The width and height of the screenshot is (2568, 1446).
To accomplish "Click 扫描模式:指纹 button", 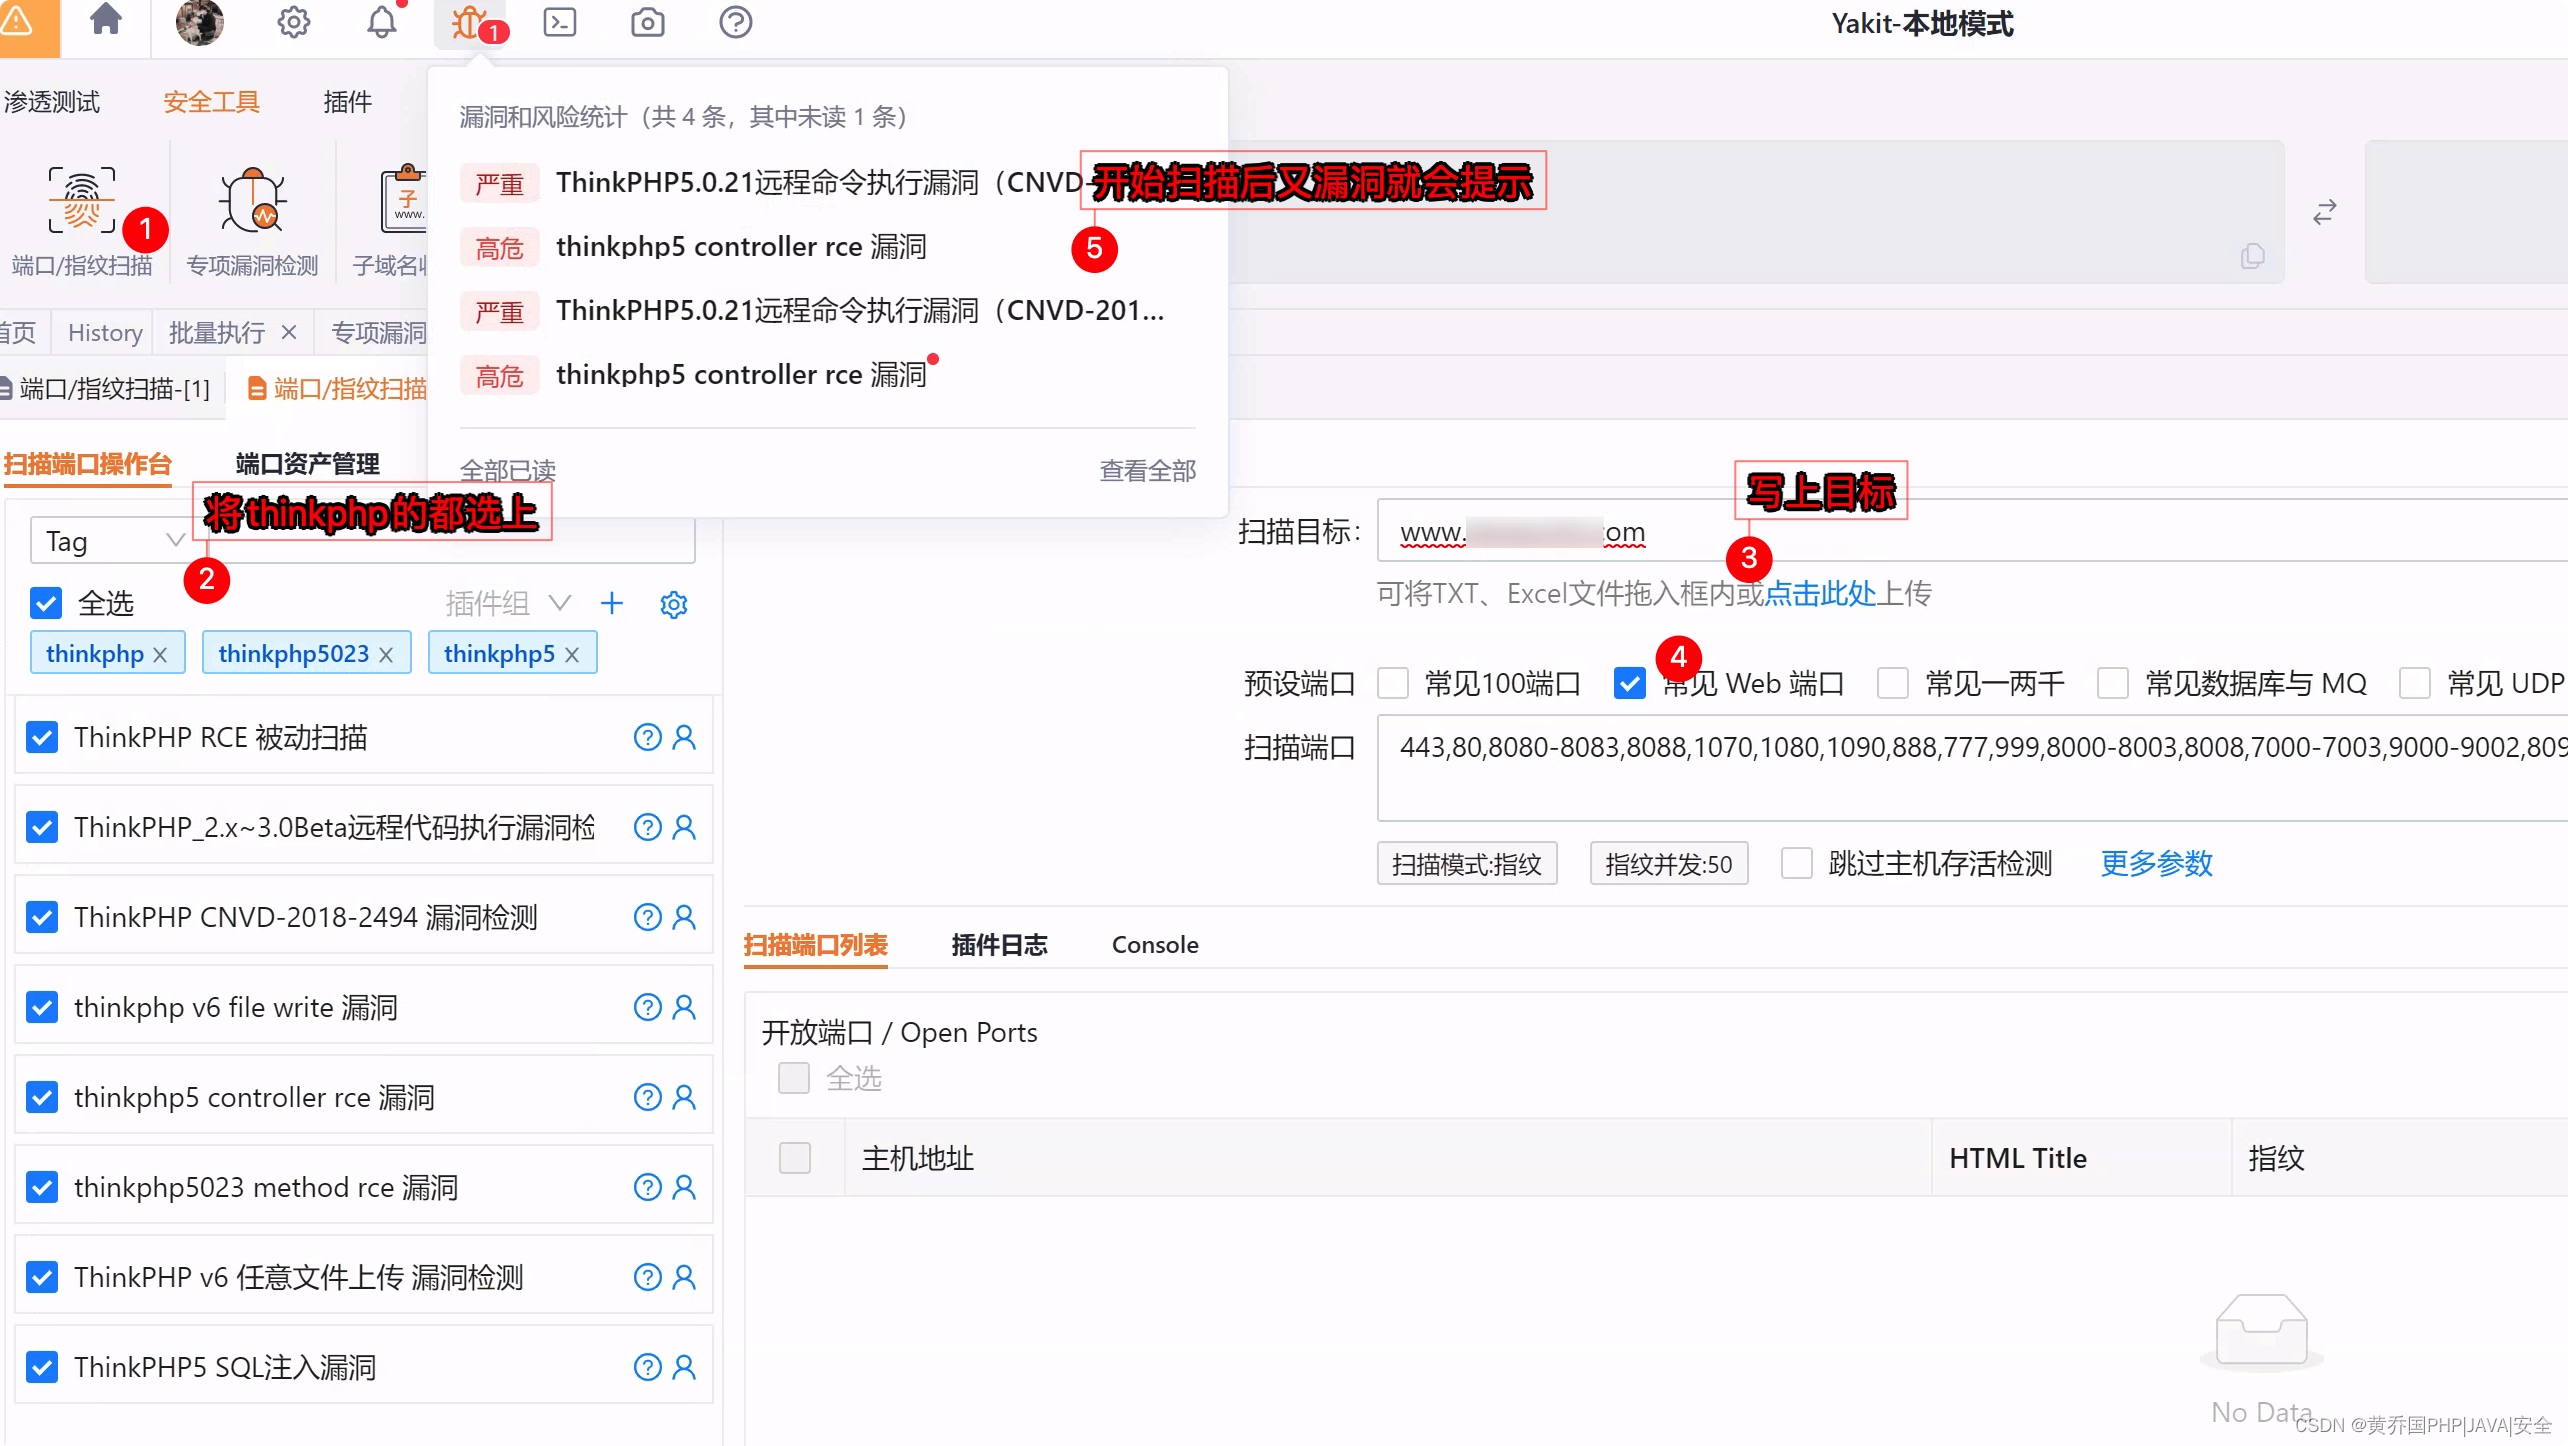I will (1467, 864).
